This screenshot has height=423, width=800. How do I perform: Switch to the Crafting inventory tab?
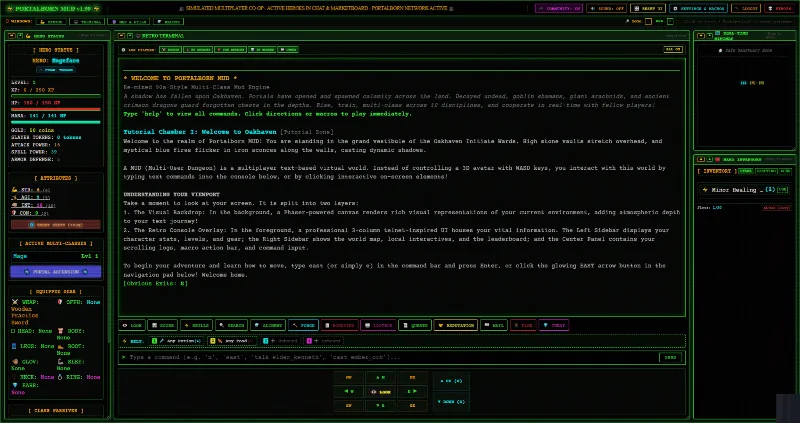tap(766, 171)
